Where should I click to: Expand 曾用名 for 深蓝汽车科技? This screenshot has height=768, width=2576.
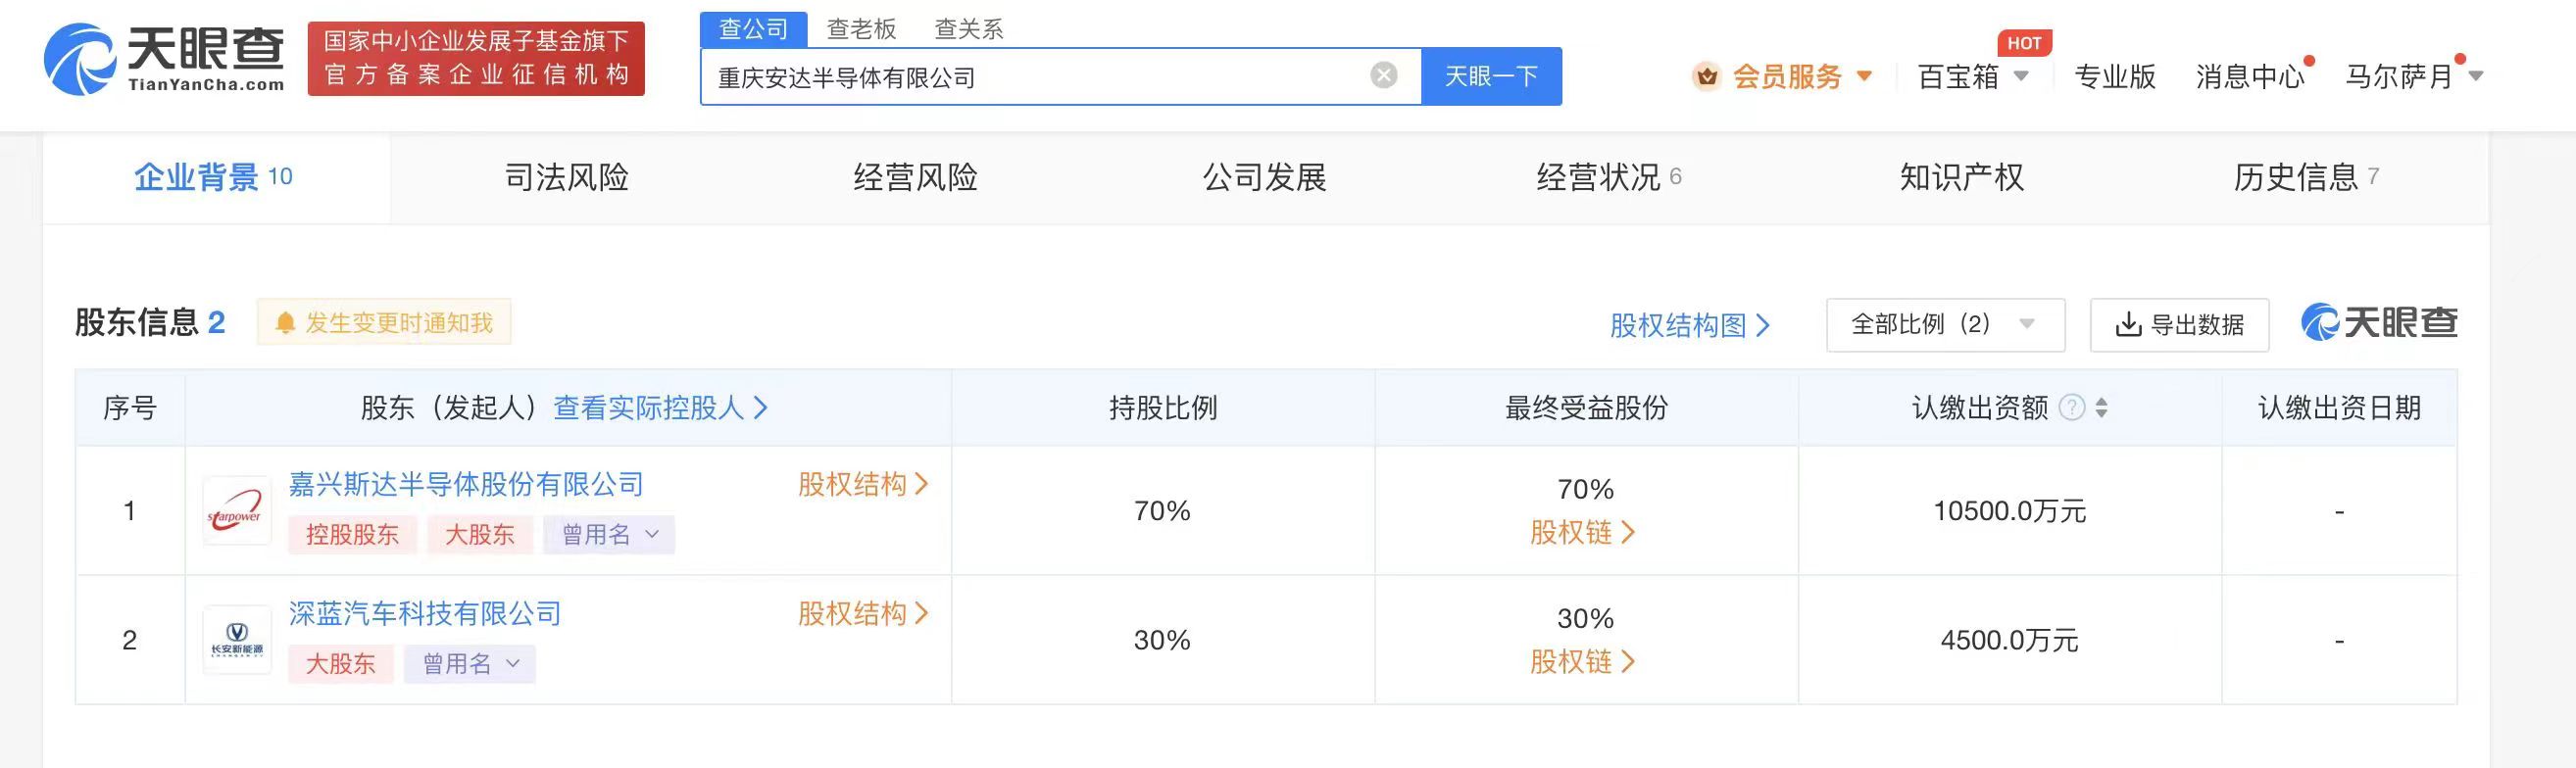[470, 663]
